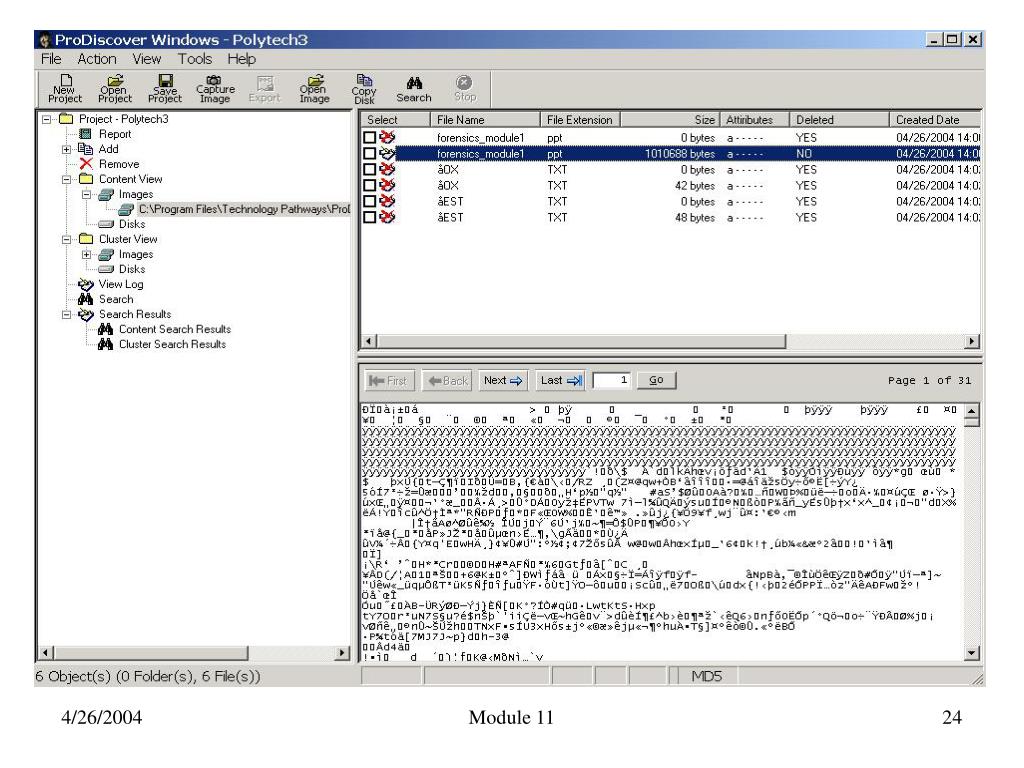This screenshot has width=1024, height=768.
Task: Open the Tools menu
Action: (x=195, y=59)
